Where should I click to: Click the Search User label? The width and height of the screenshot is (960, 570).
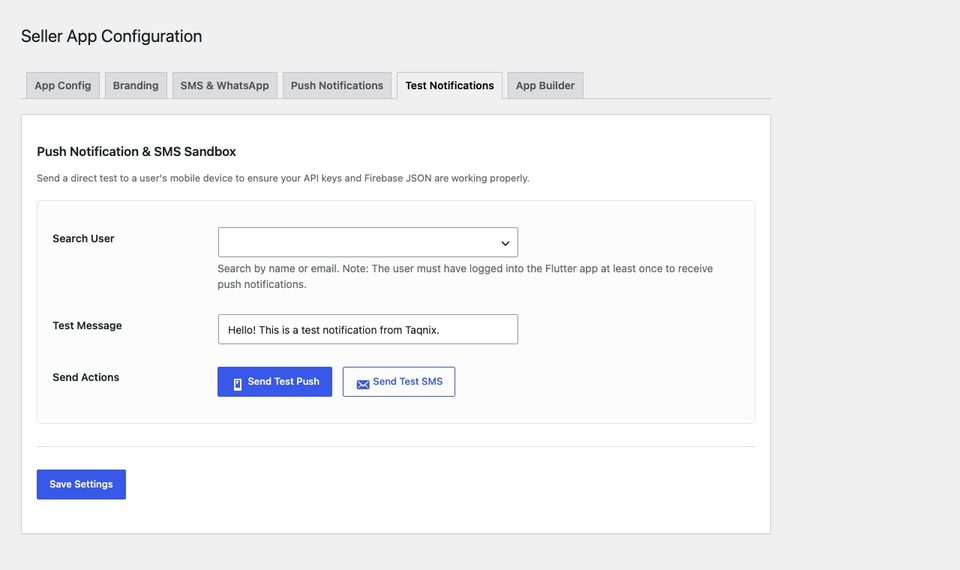point(83,239)
